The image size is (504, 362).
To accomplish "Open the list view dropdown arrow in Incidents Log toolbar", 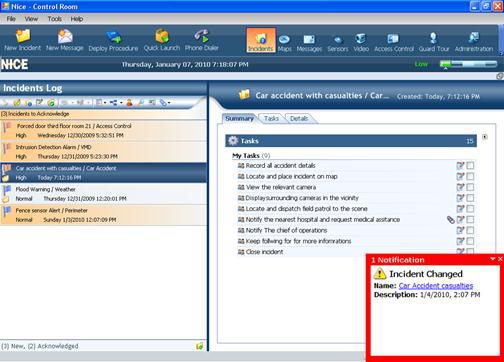I will (105, 103).
